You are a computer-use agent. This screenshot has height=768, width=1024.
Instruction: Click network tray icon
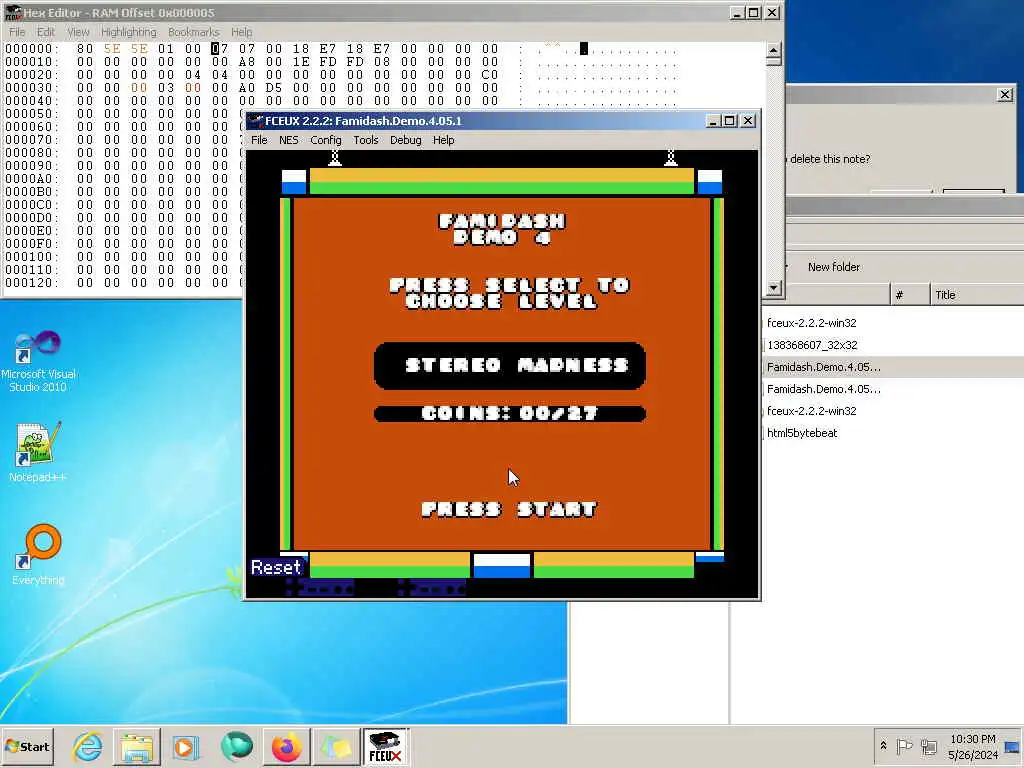928,746
